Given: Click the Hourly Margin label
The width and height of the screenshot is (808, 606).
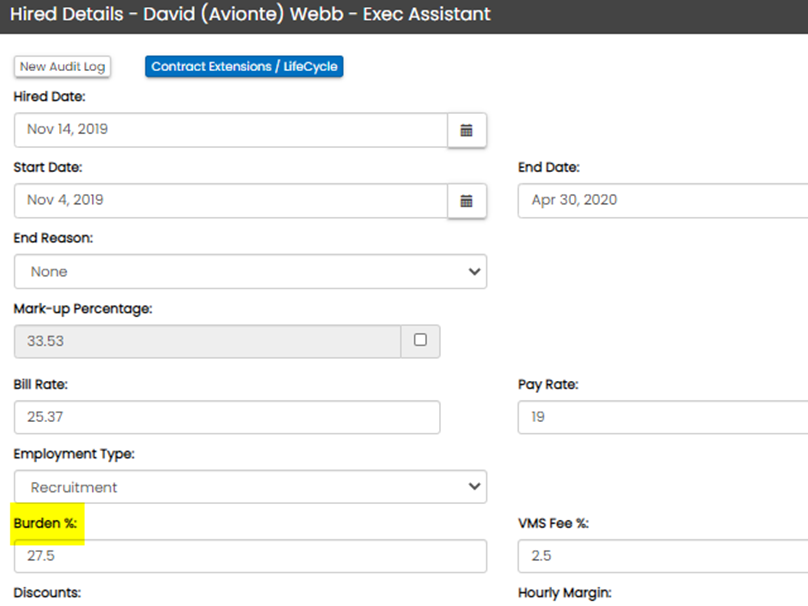Looking at the screenshot, I should [x=565, y=593].
